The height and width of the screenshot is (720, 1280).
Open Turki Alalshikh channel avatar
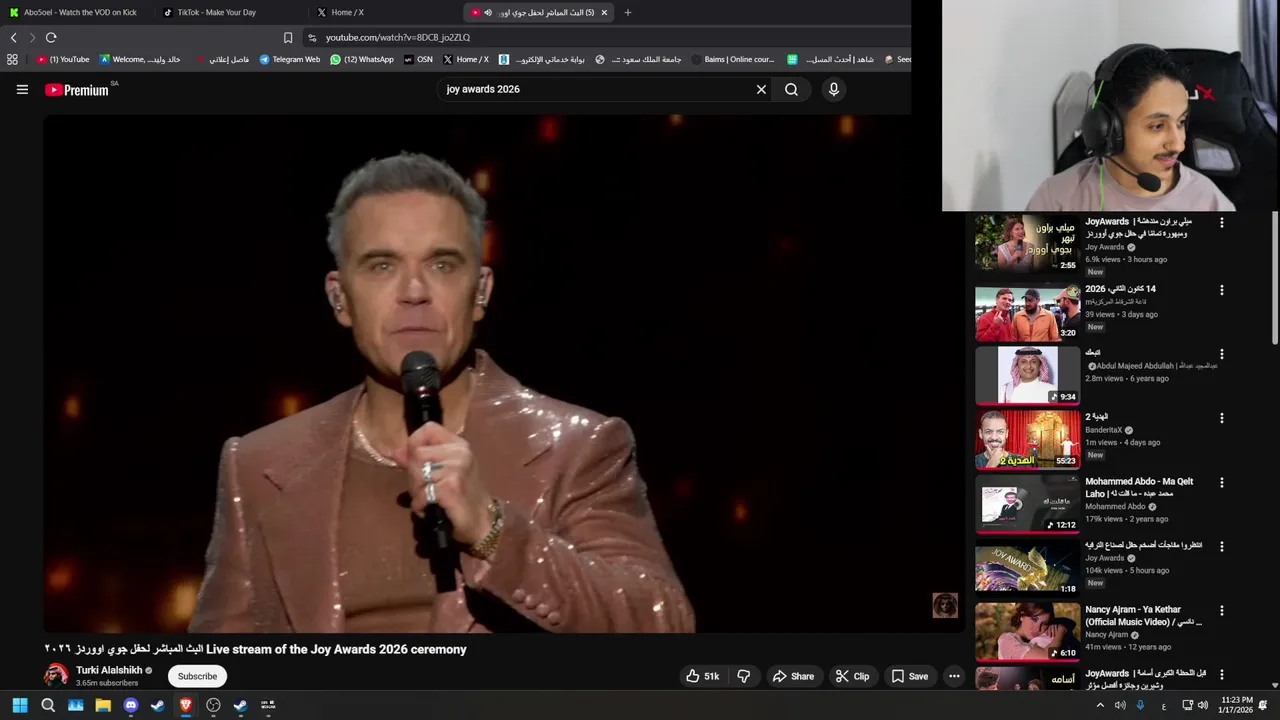pos(57,675)
